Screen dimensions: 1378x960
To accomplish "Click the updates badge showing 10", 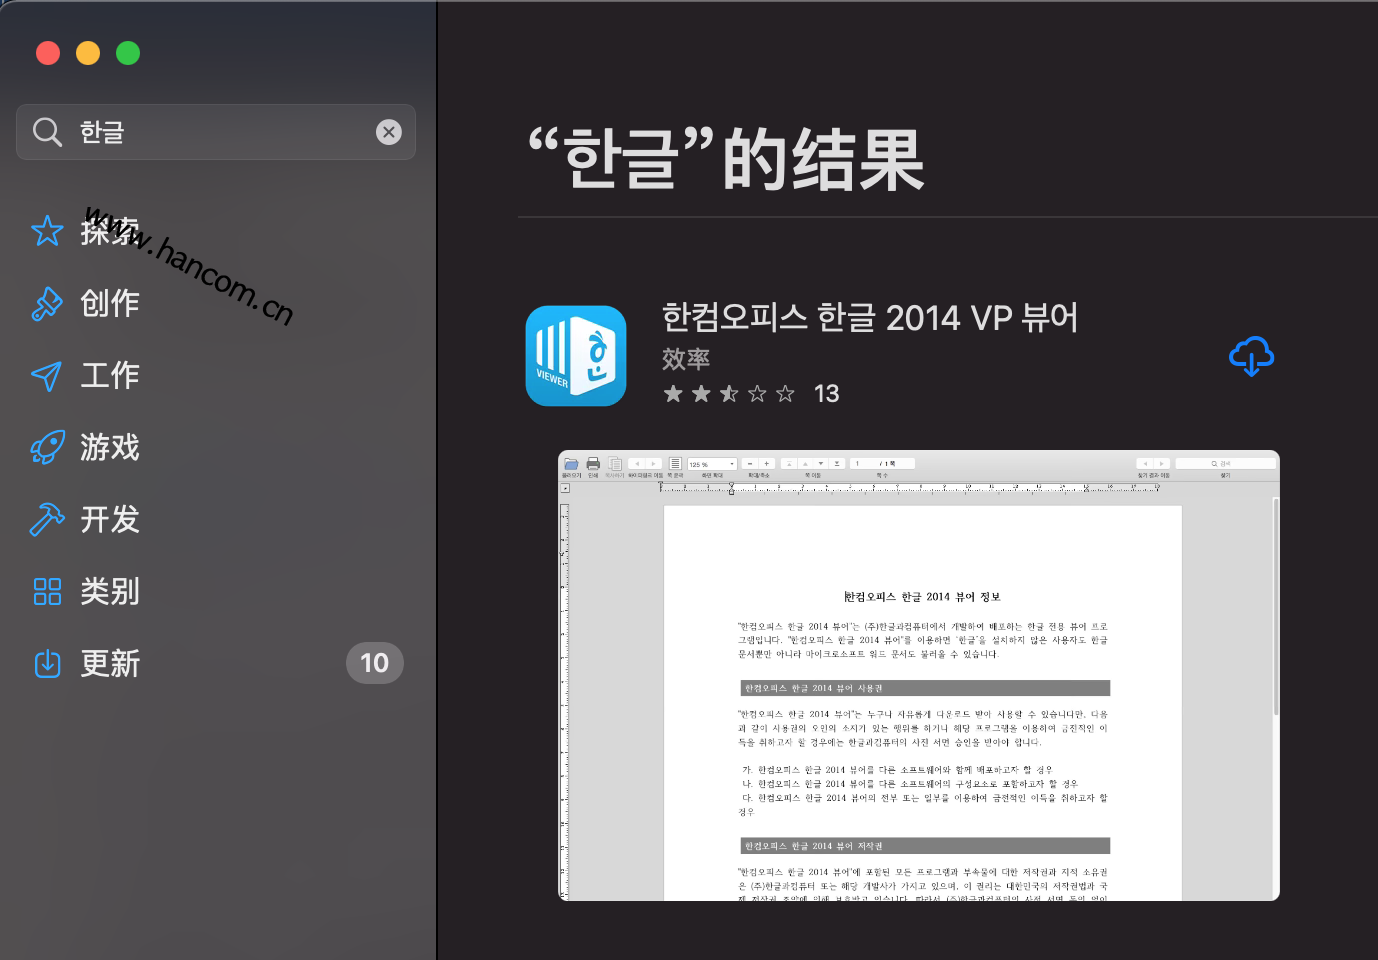I will [x=374, y=663].
